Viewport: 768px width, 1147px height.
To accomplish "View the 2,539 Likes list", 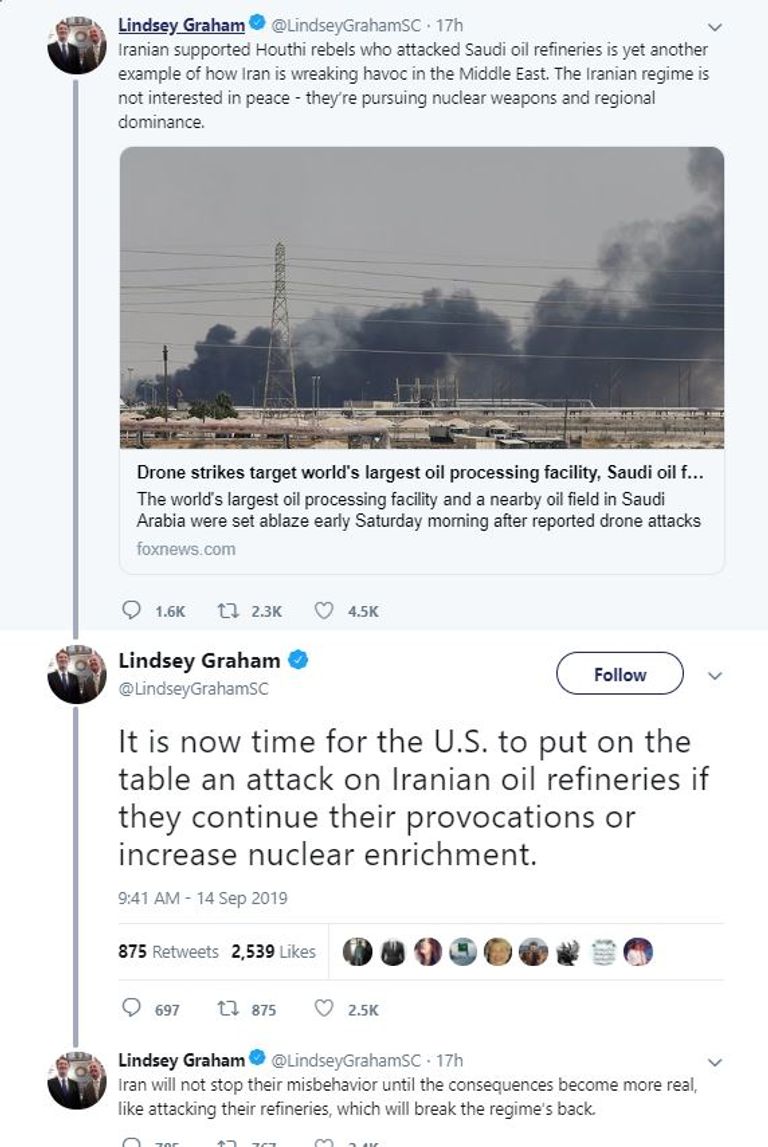I will [273, 952].
